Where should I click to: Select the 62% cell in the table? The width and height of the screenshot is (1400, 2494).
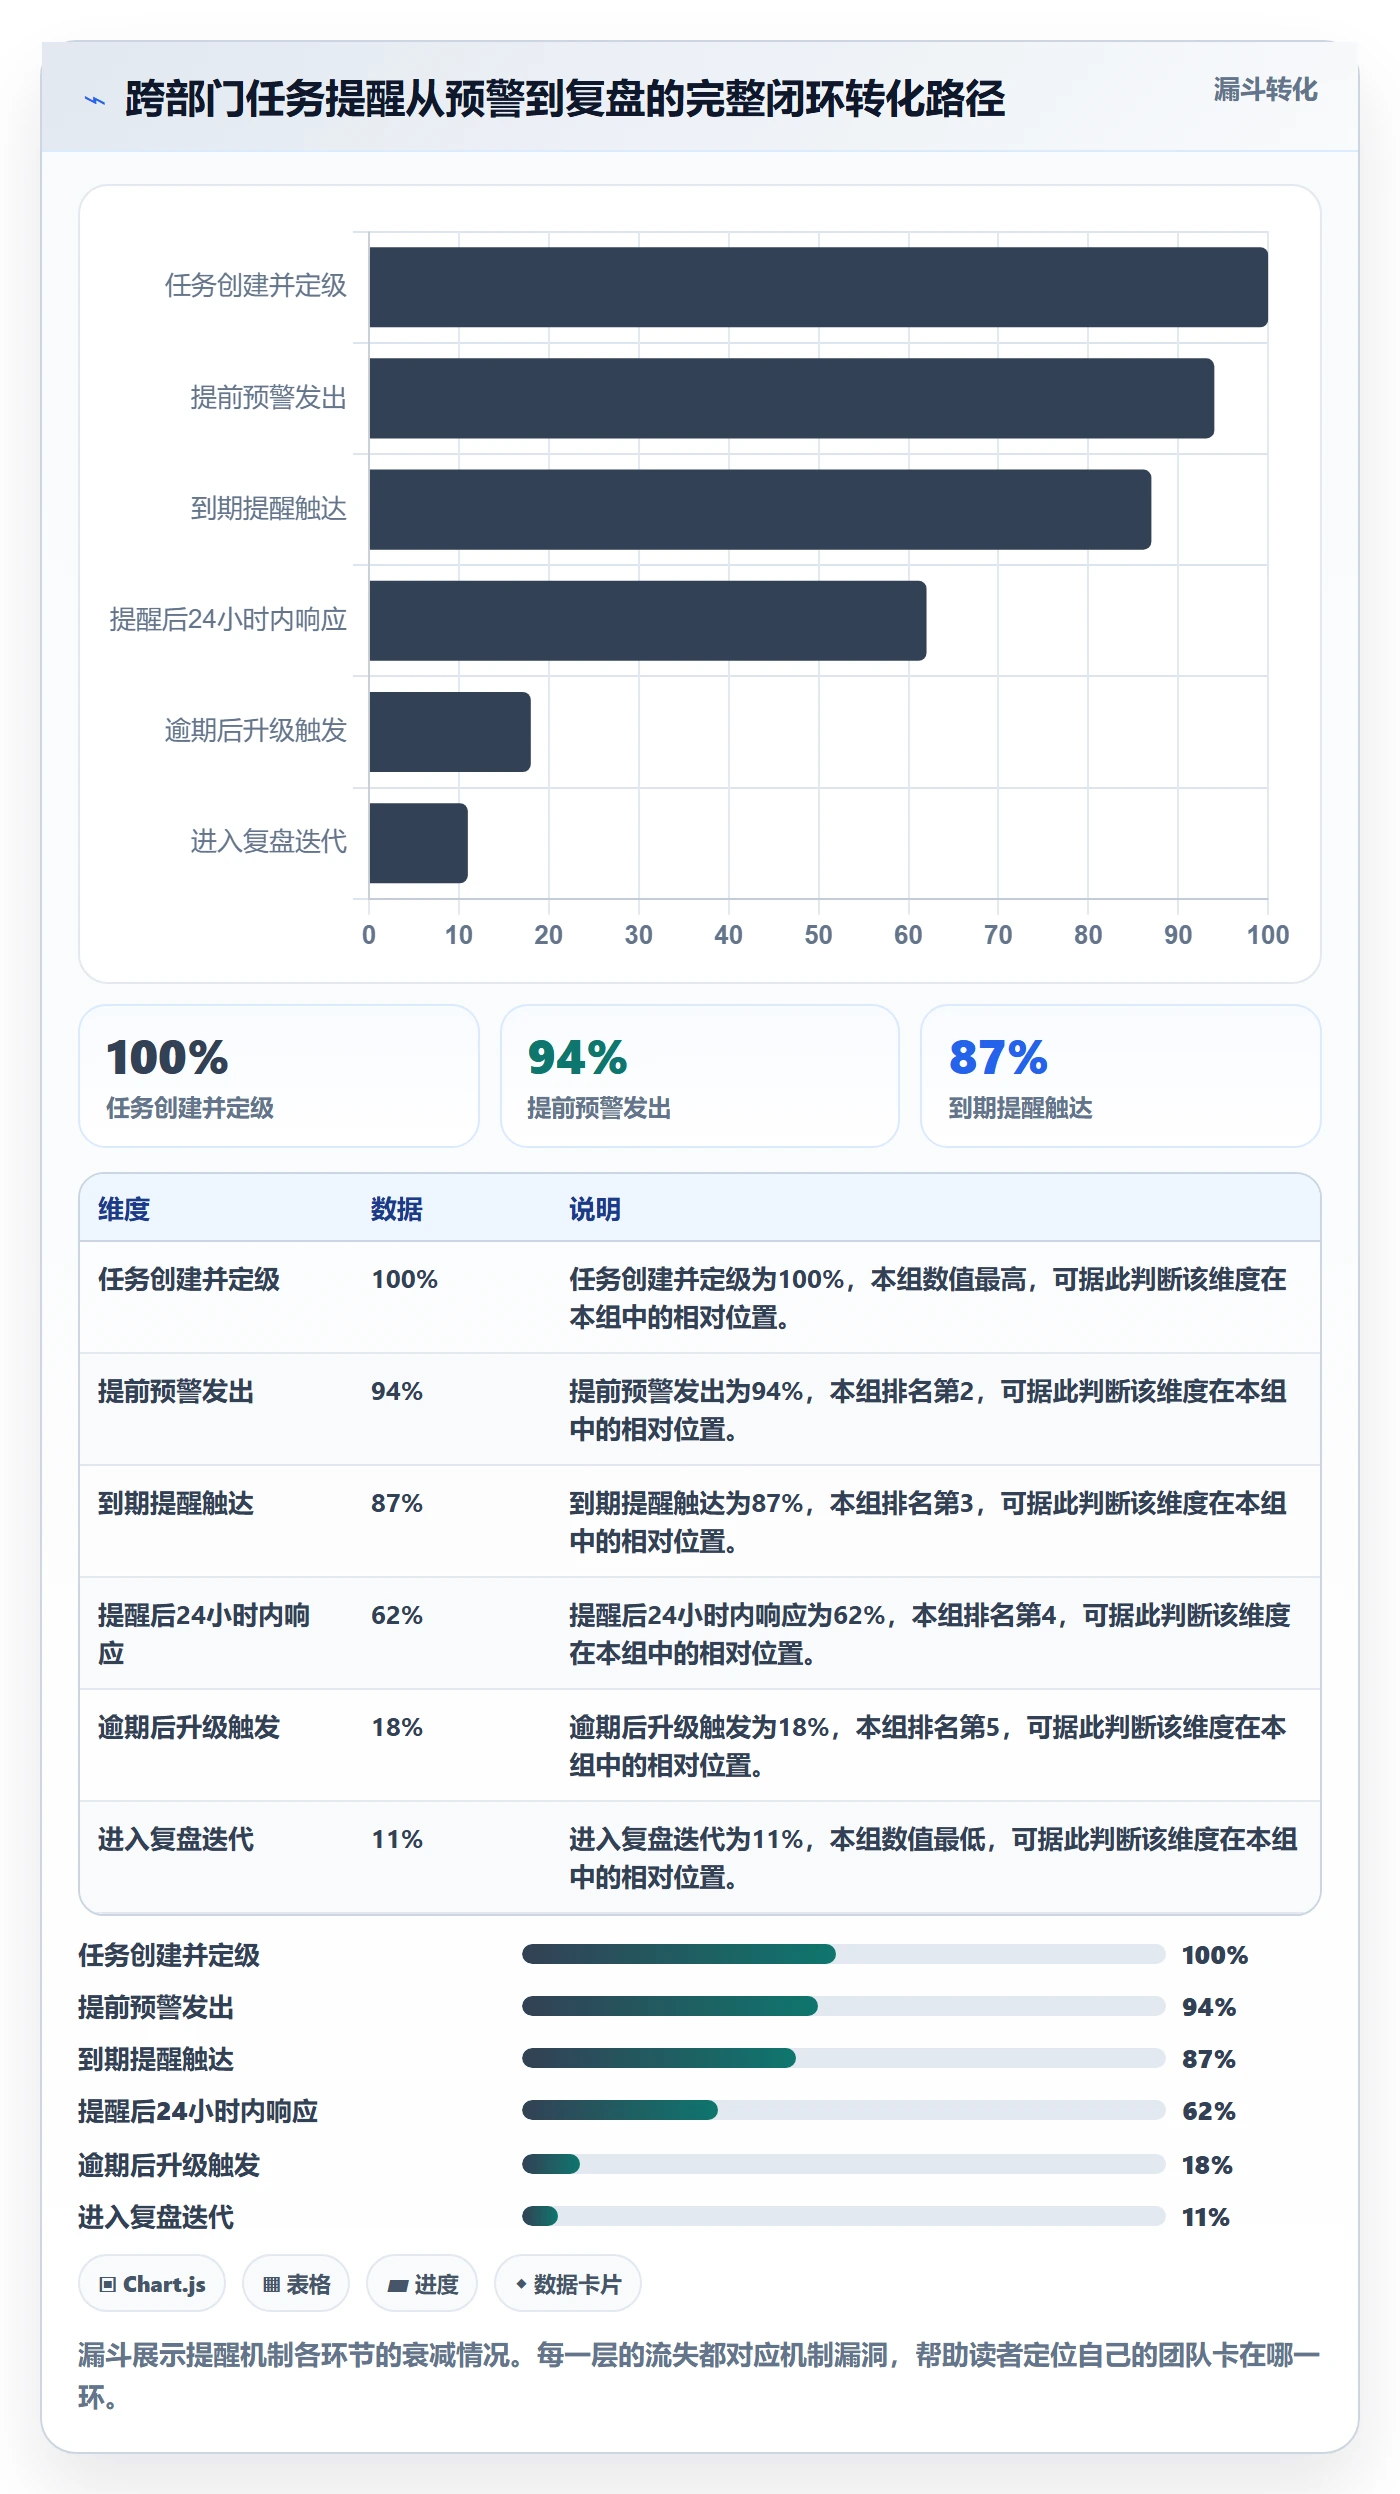pos(397,1615)
